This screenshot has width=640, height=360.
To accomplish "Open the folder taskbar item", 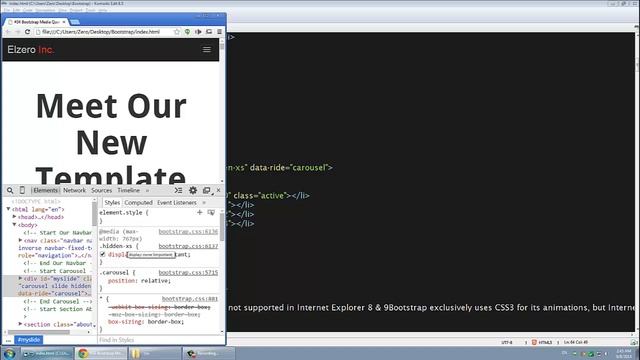I will [x=155, y=353].
